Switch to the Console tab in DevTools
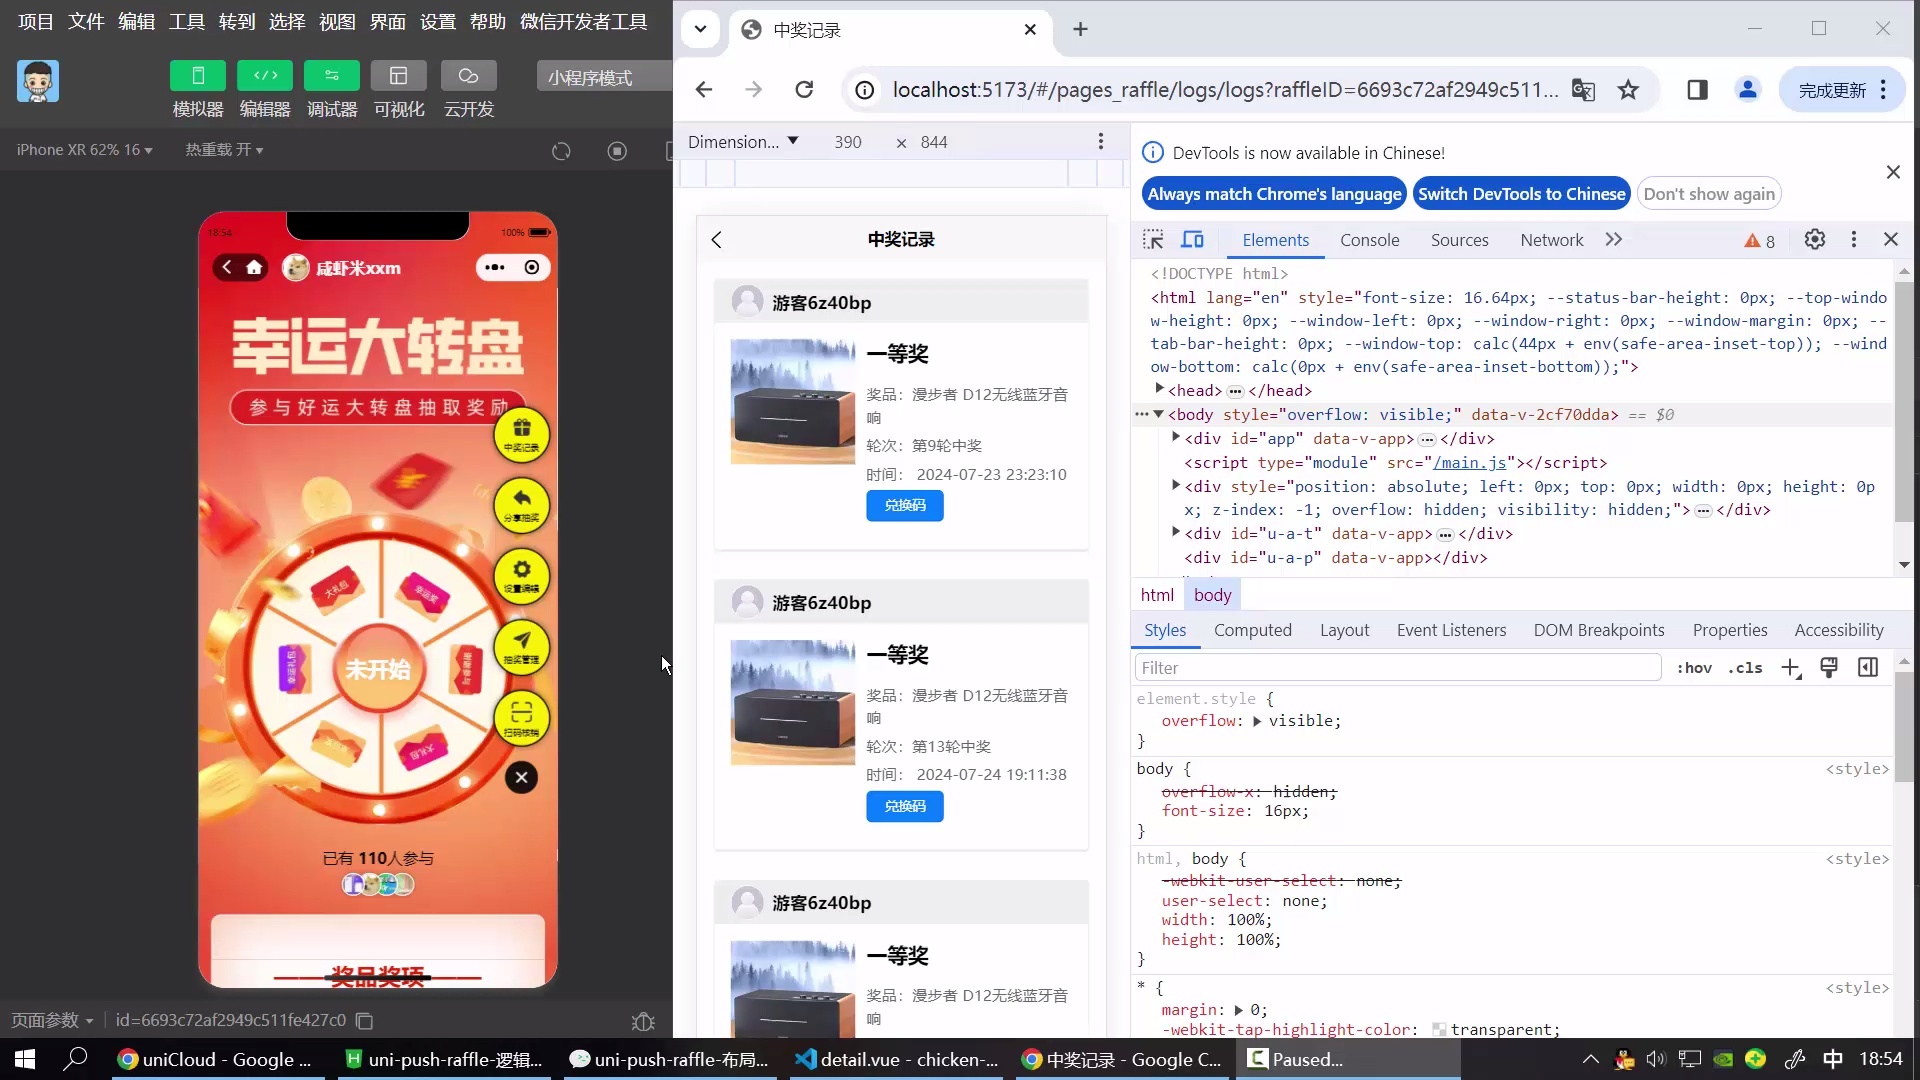This screenshot has width=1920, height=1080. [1369, 240]
